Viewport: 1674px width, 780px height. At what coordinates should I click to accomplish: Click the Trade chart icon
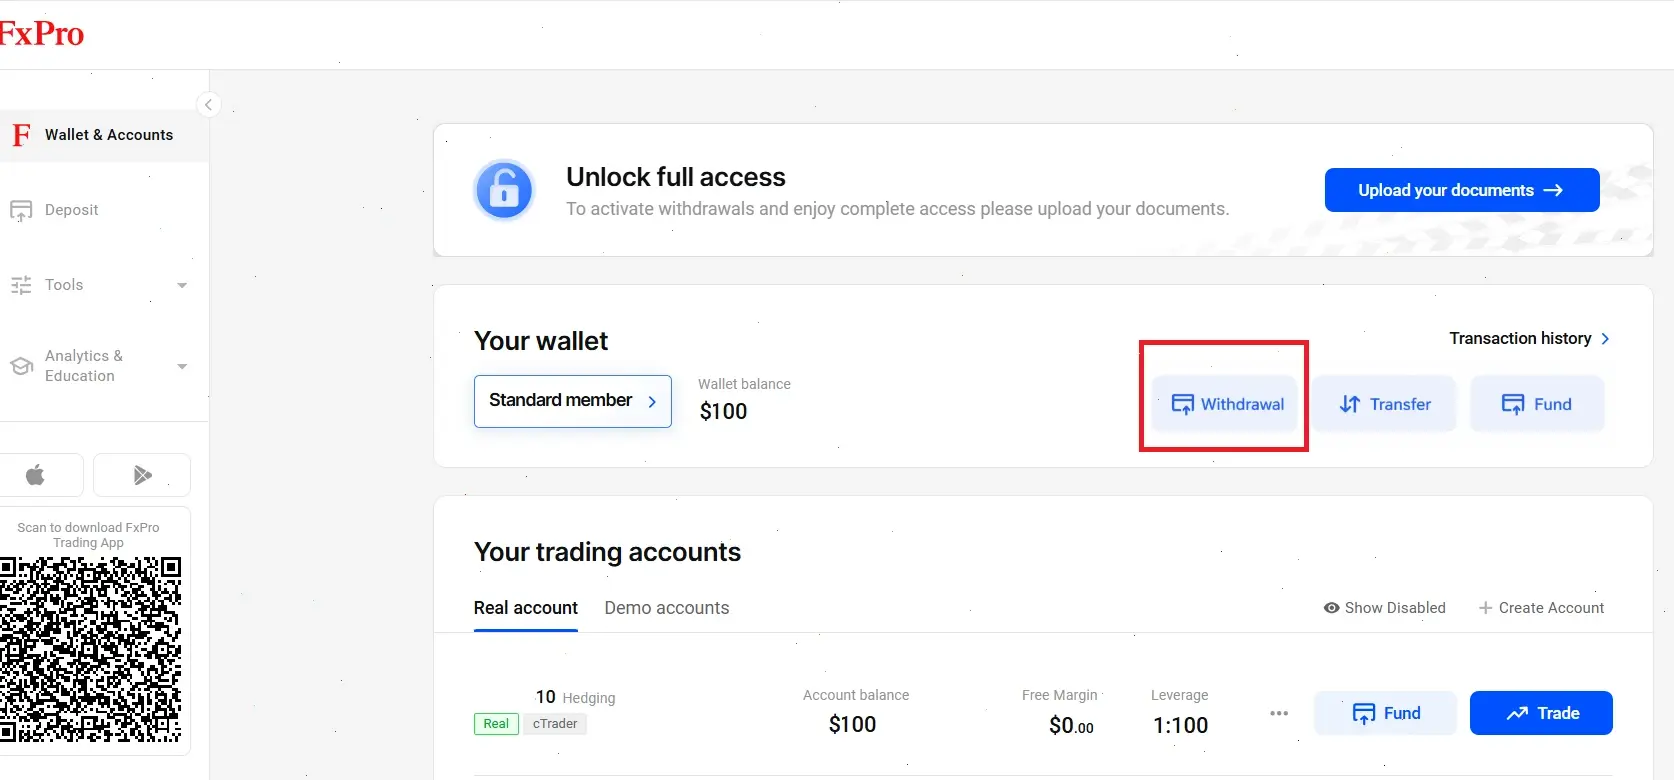point(1519,713)
